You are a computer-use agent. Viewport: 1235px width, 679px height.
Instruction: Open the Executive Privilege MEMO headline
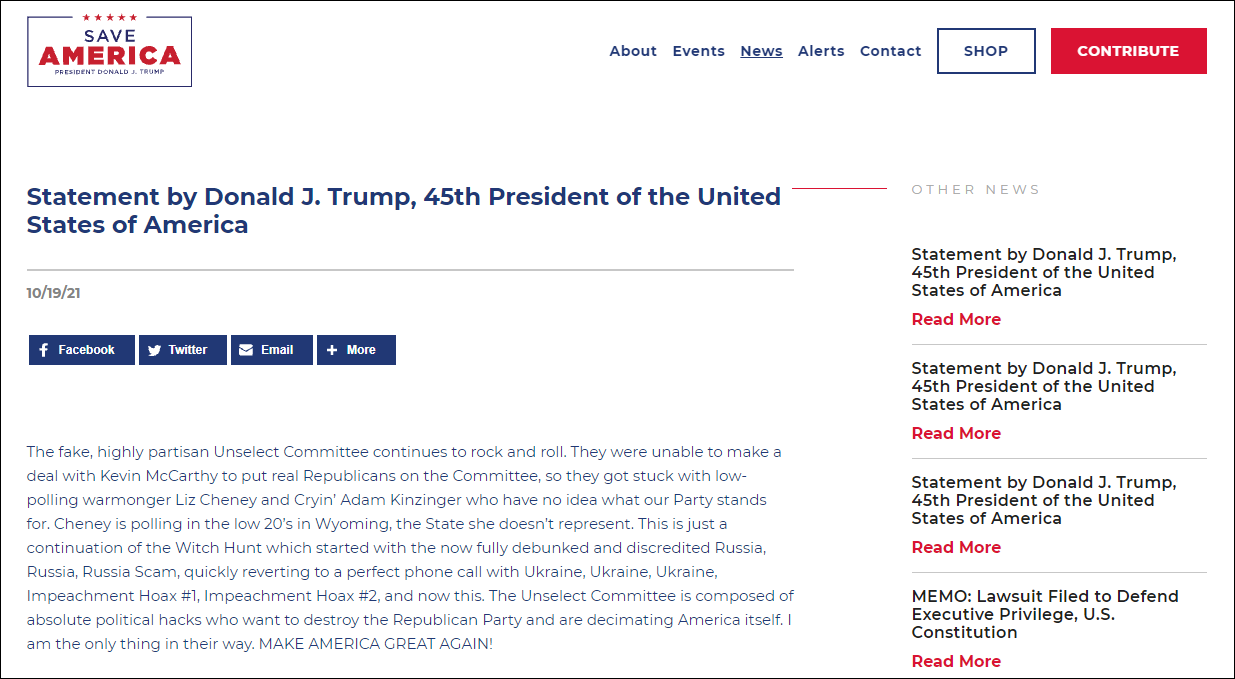click(1044, 614)
